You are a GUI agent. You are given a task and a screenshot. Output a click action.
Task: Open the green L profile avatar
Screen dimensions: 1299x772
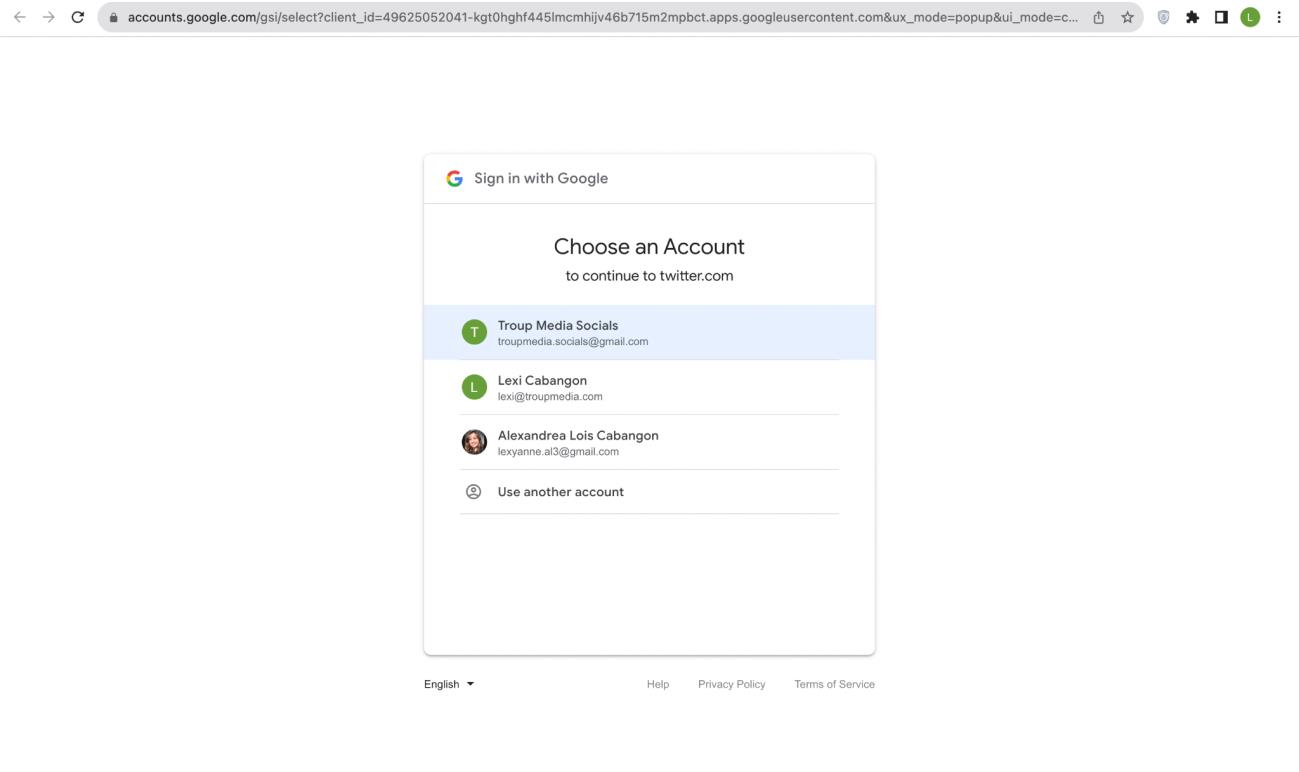click(1250, 17)
